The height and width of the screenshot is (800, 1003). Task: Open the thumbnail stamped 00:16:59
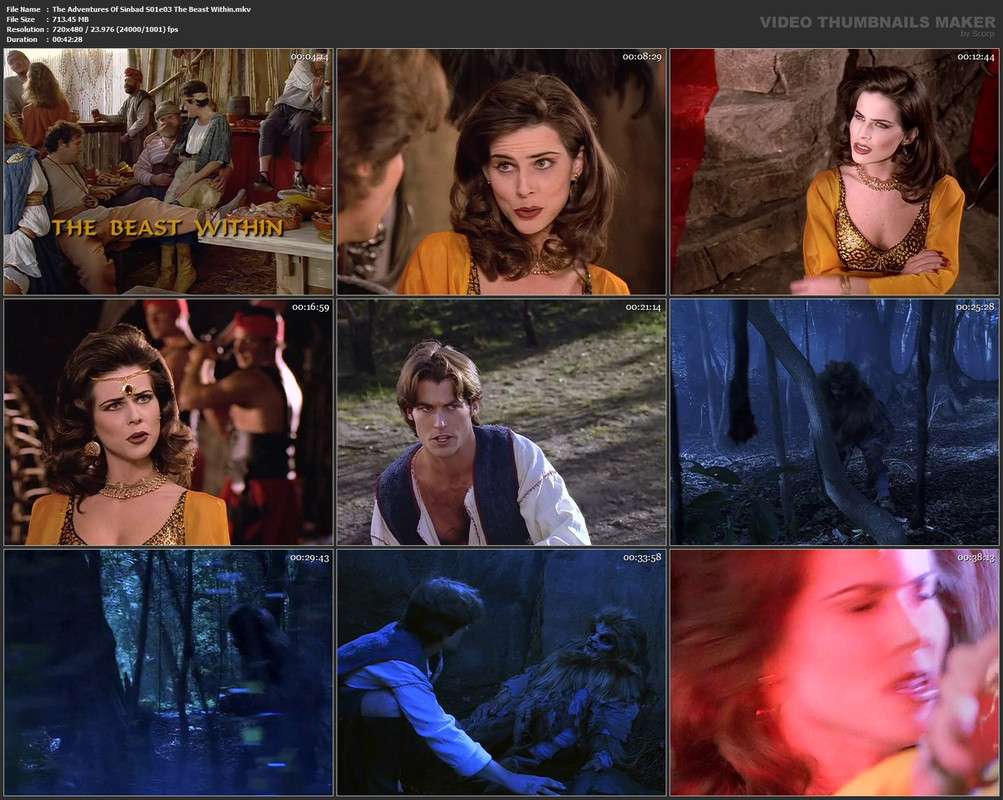(168, 422)
